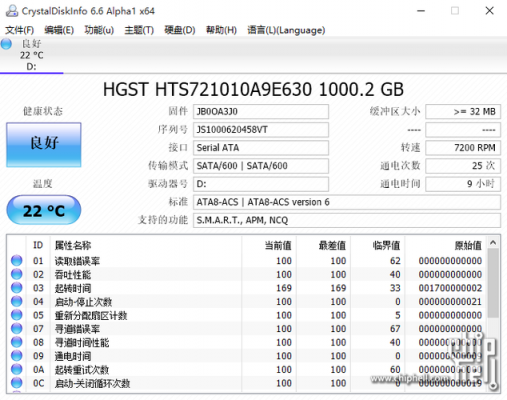Click the scrollbar up arrow of attribute list

[x=493, y=243]
